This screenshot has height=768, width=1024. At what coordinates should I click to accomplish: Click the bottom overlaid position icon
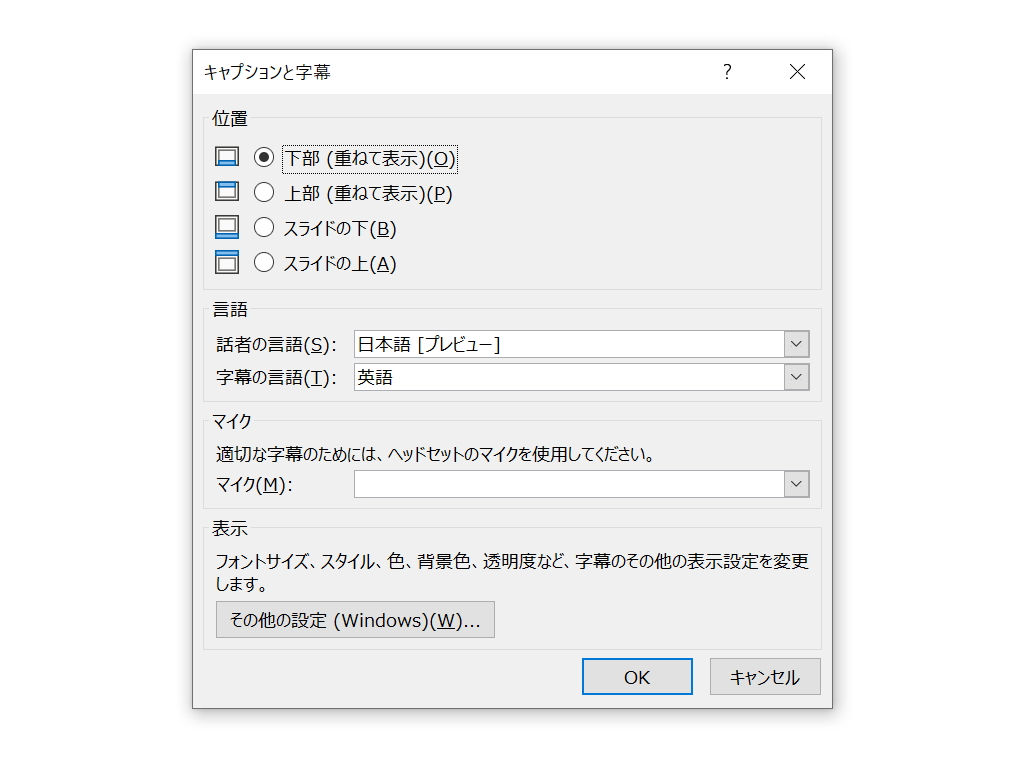point(227,157)
